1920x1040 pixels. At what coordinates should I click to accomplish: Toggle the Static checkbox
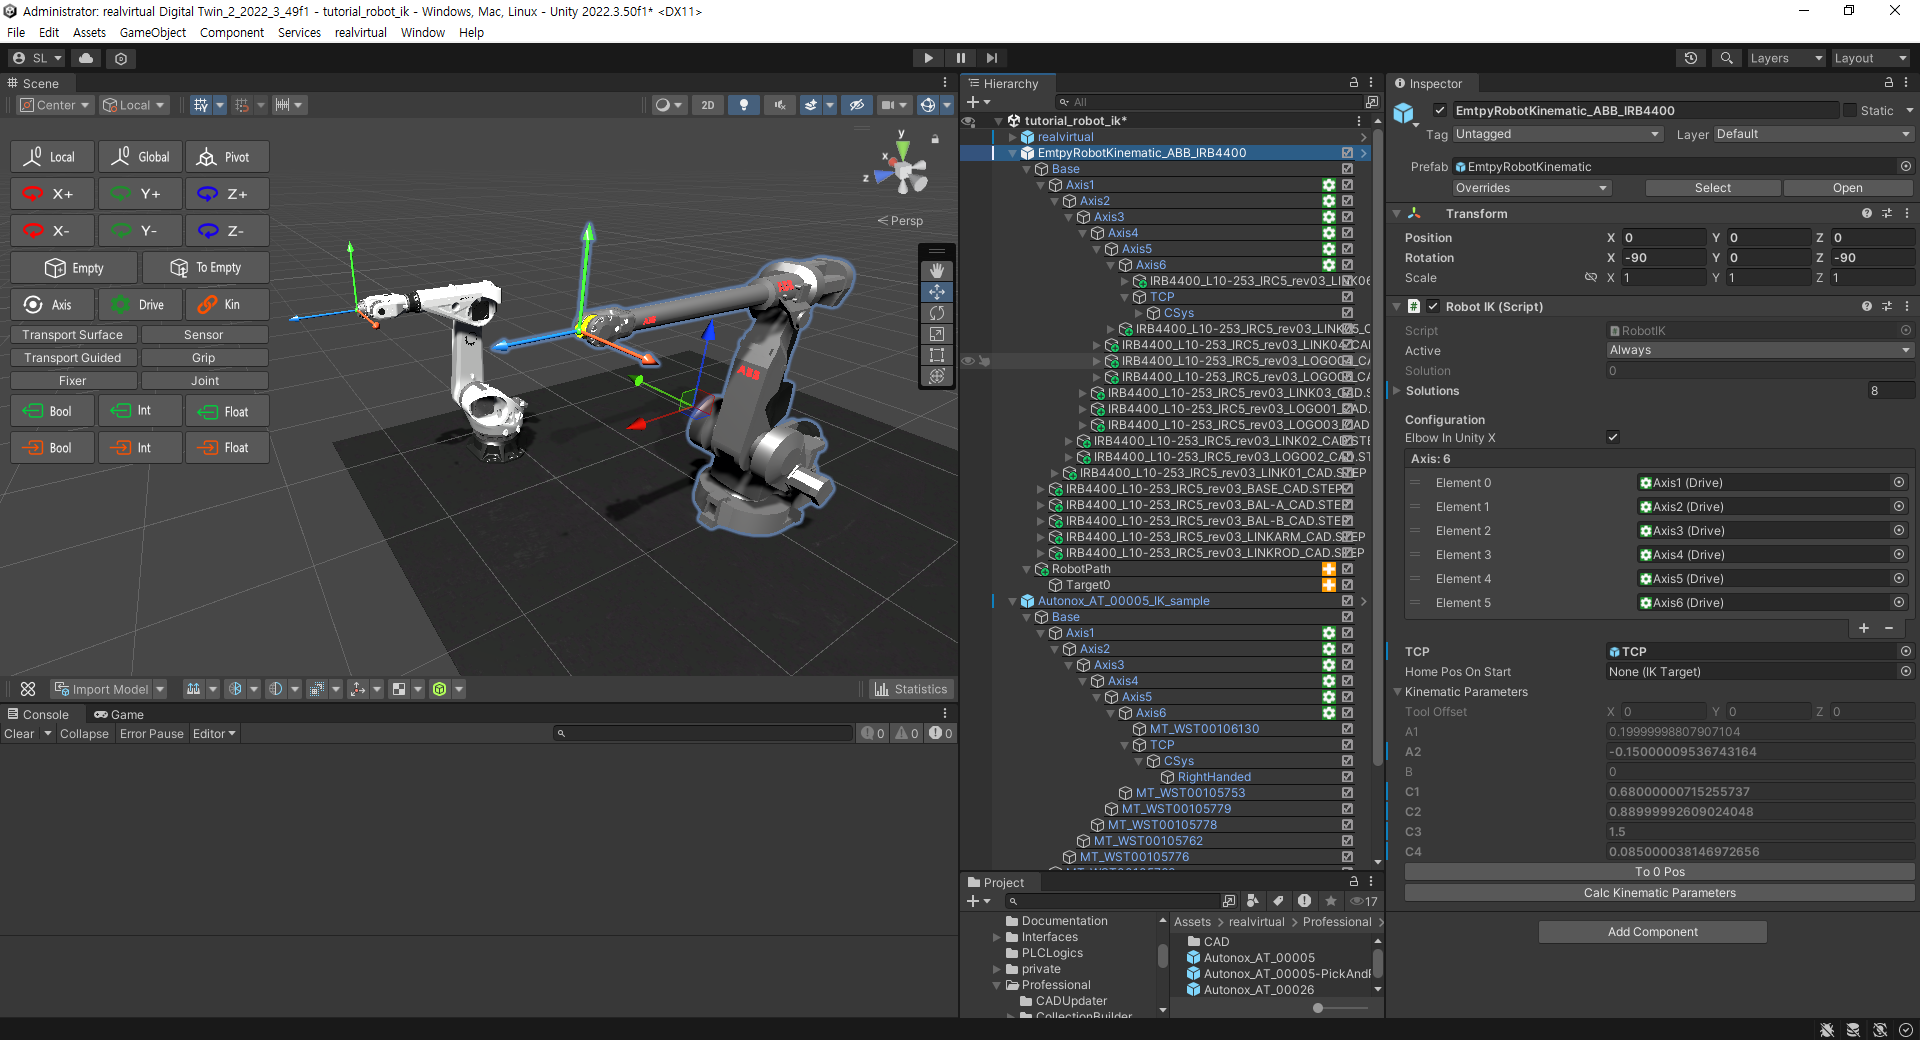pos(1850,110)
